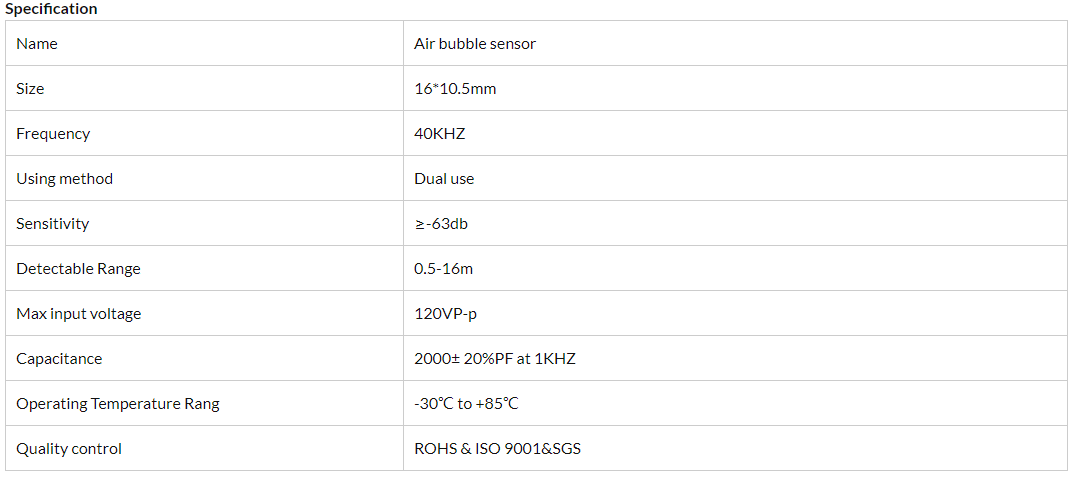Click the Detectable Range label
Image resolution: width=1077 pixels, height=481 pixels.
(78, 269)
